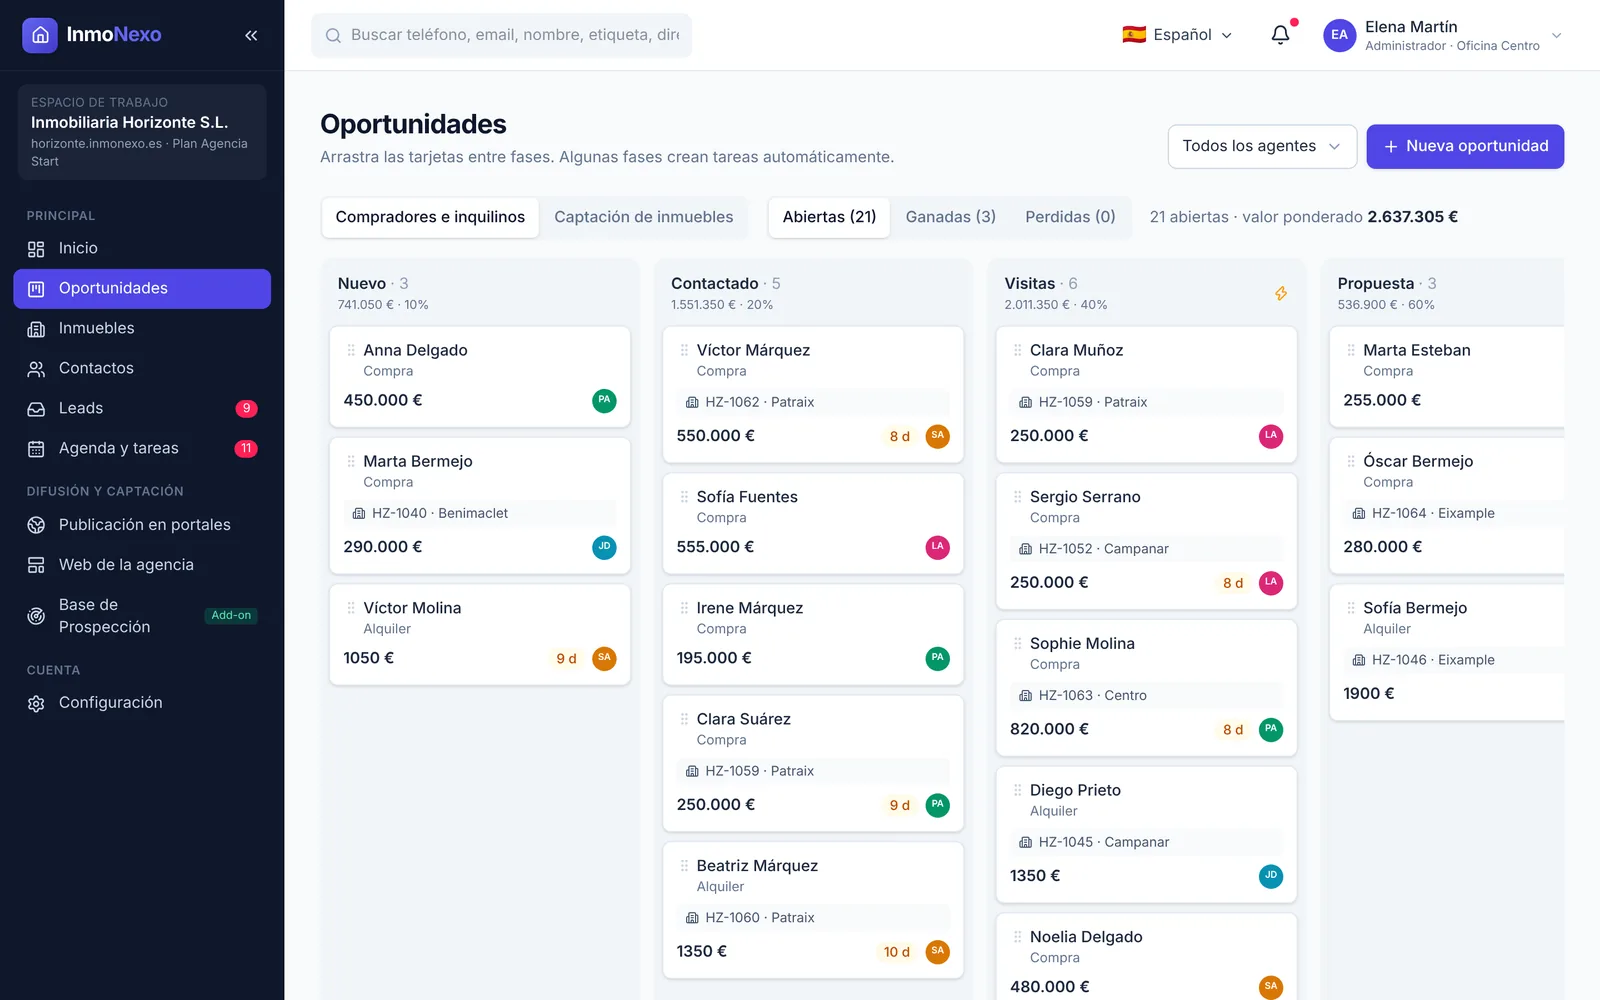Select the Abiertas (21) tab
This screenshot has height=1000, width=1600.
tap(829, 217)
